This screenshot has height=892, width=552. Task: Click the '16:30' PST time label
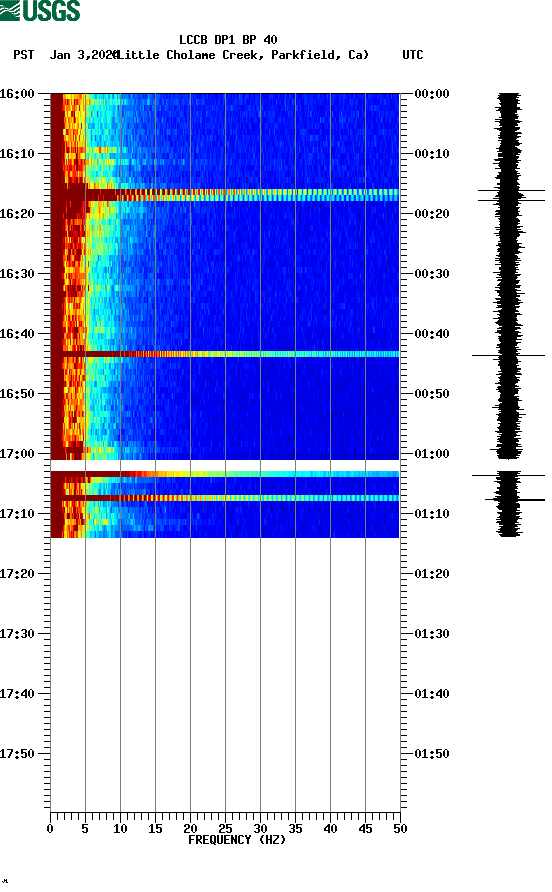coord(17,274)
